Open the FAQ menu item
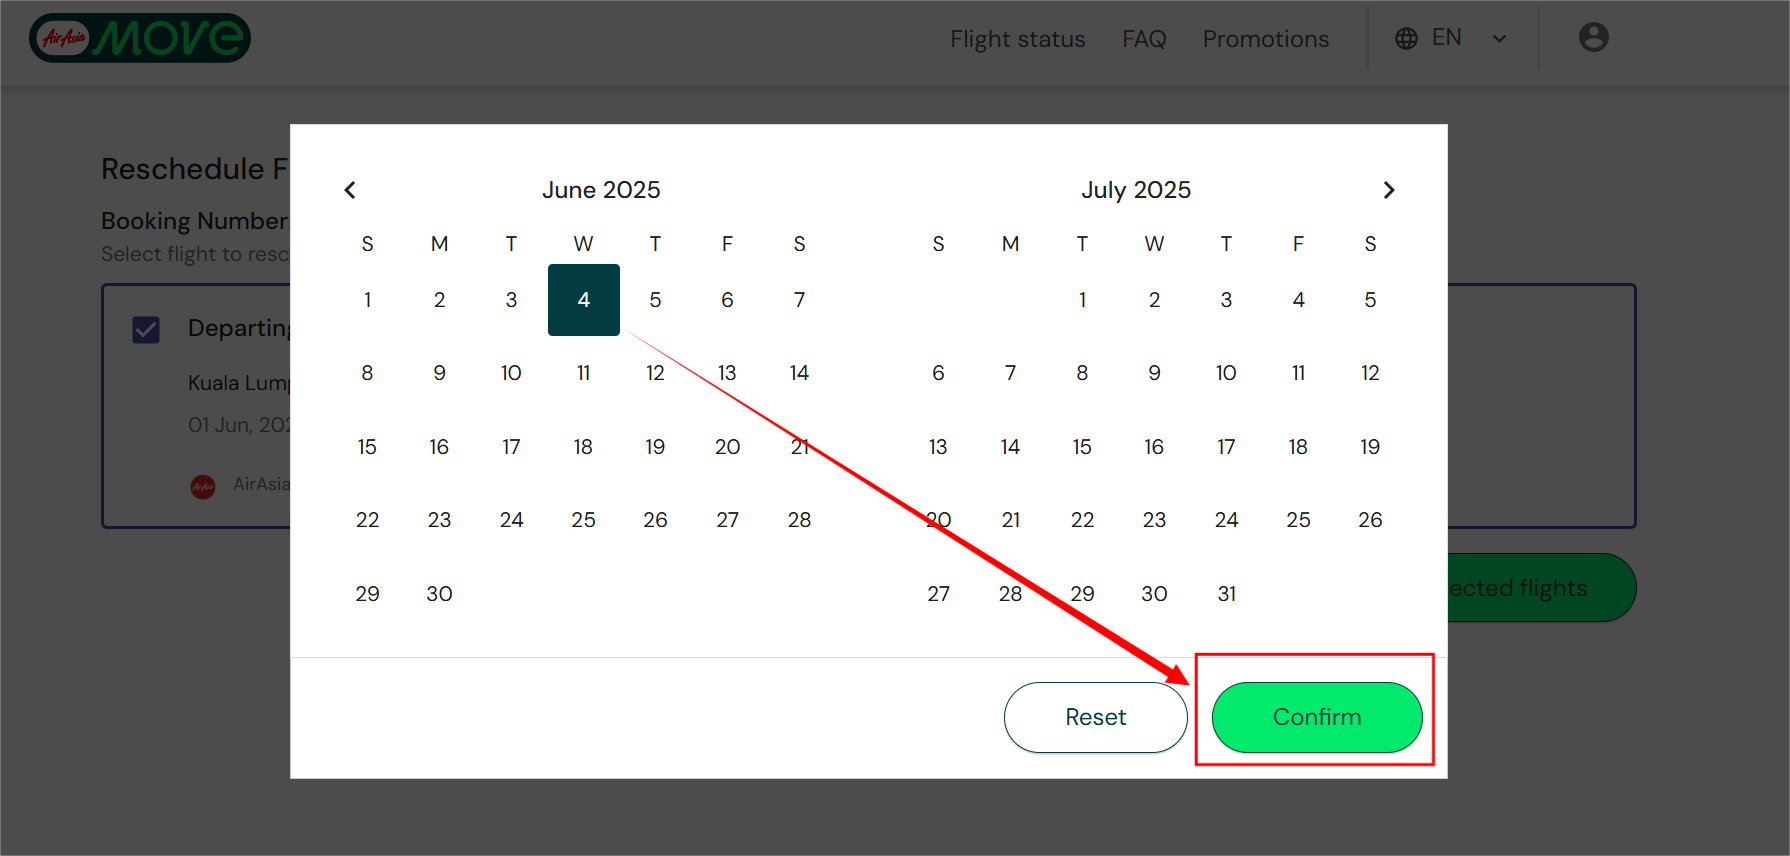This screenshot has width=1790, height=856. [x=1144, y=39]
